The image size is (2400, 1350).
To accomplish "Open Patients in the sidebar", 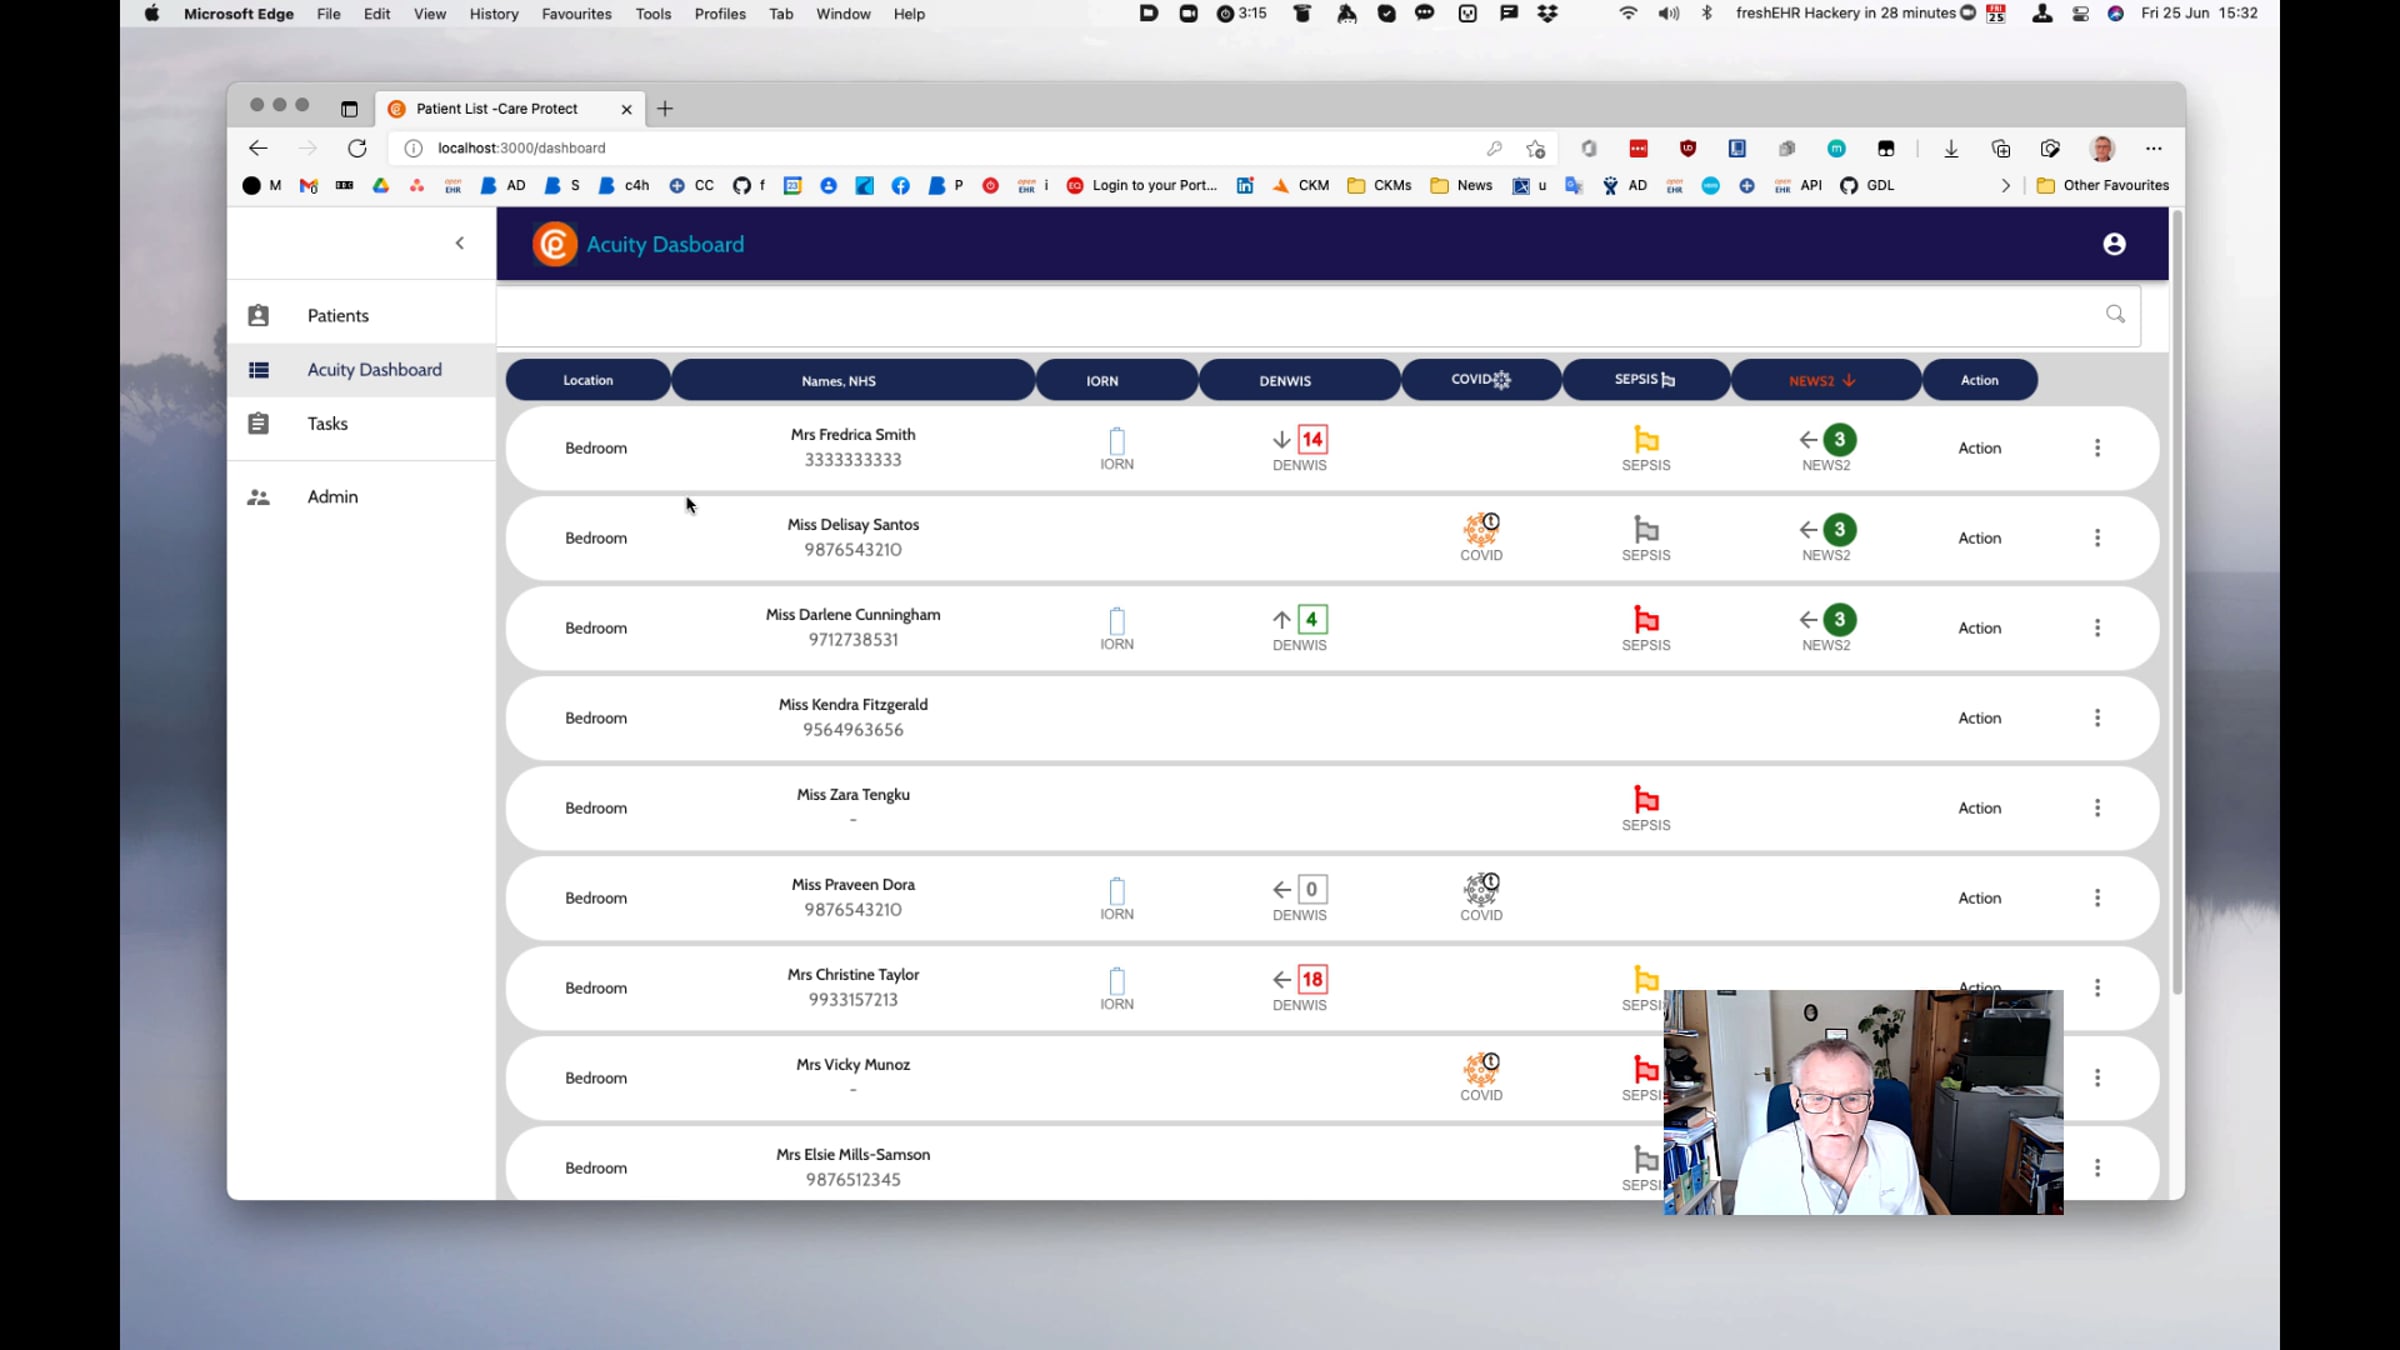I will [338, 315].
